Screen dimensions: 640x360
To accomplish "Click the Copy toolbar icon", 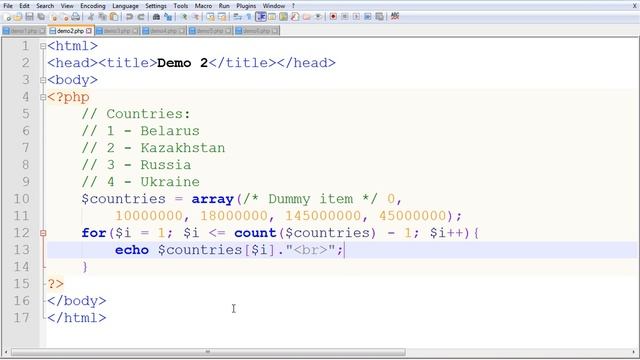I will (103, 17).
